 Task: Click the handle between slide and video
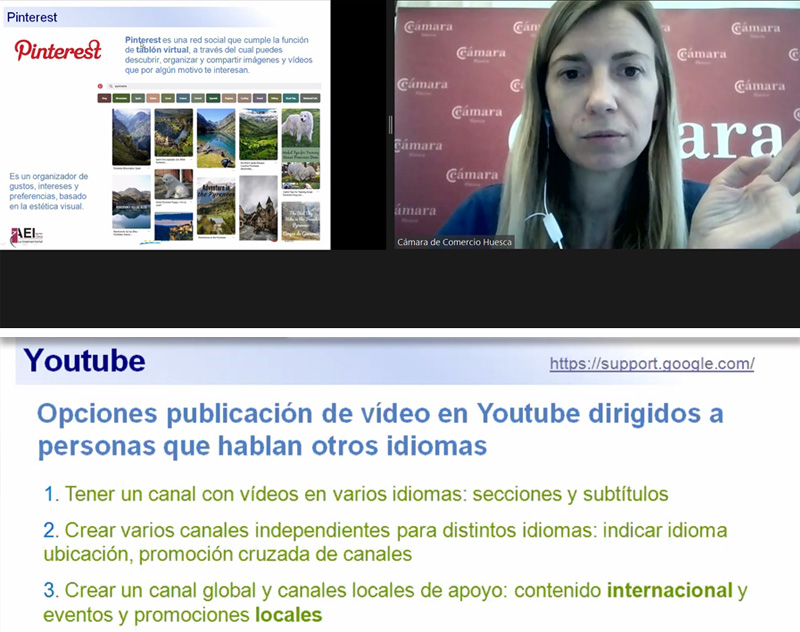(390, 125)
